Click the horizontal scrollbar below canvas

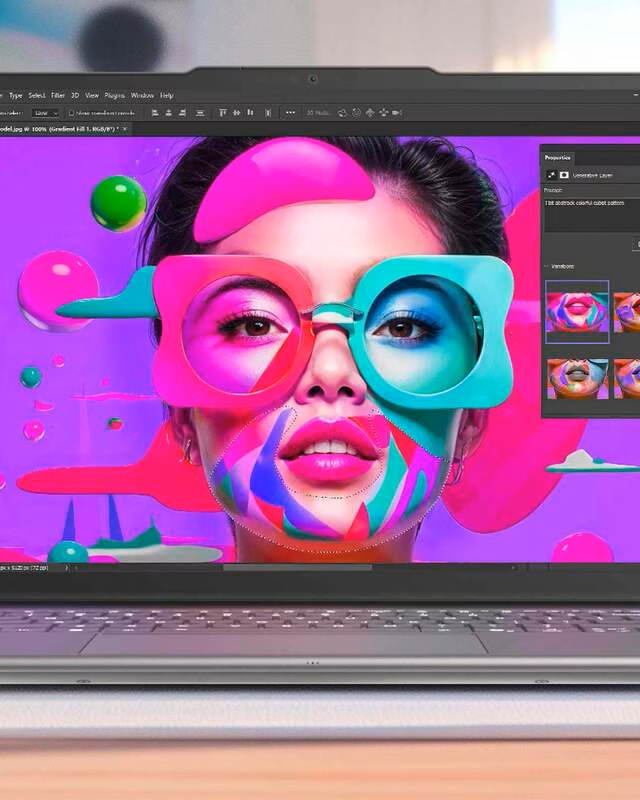click(x=298, y=567)
